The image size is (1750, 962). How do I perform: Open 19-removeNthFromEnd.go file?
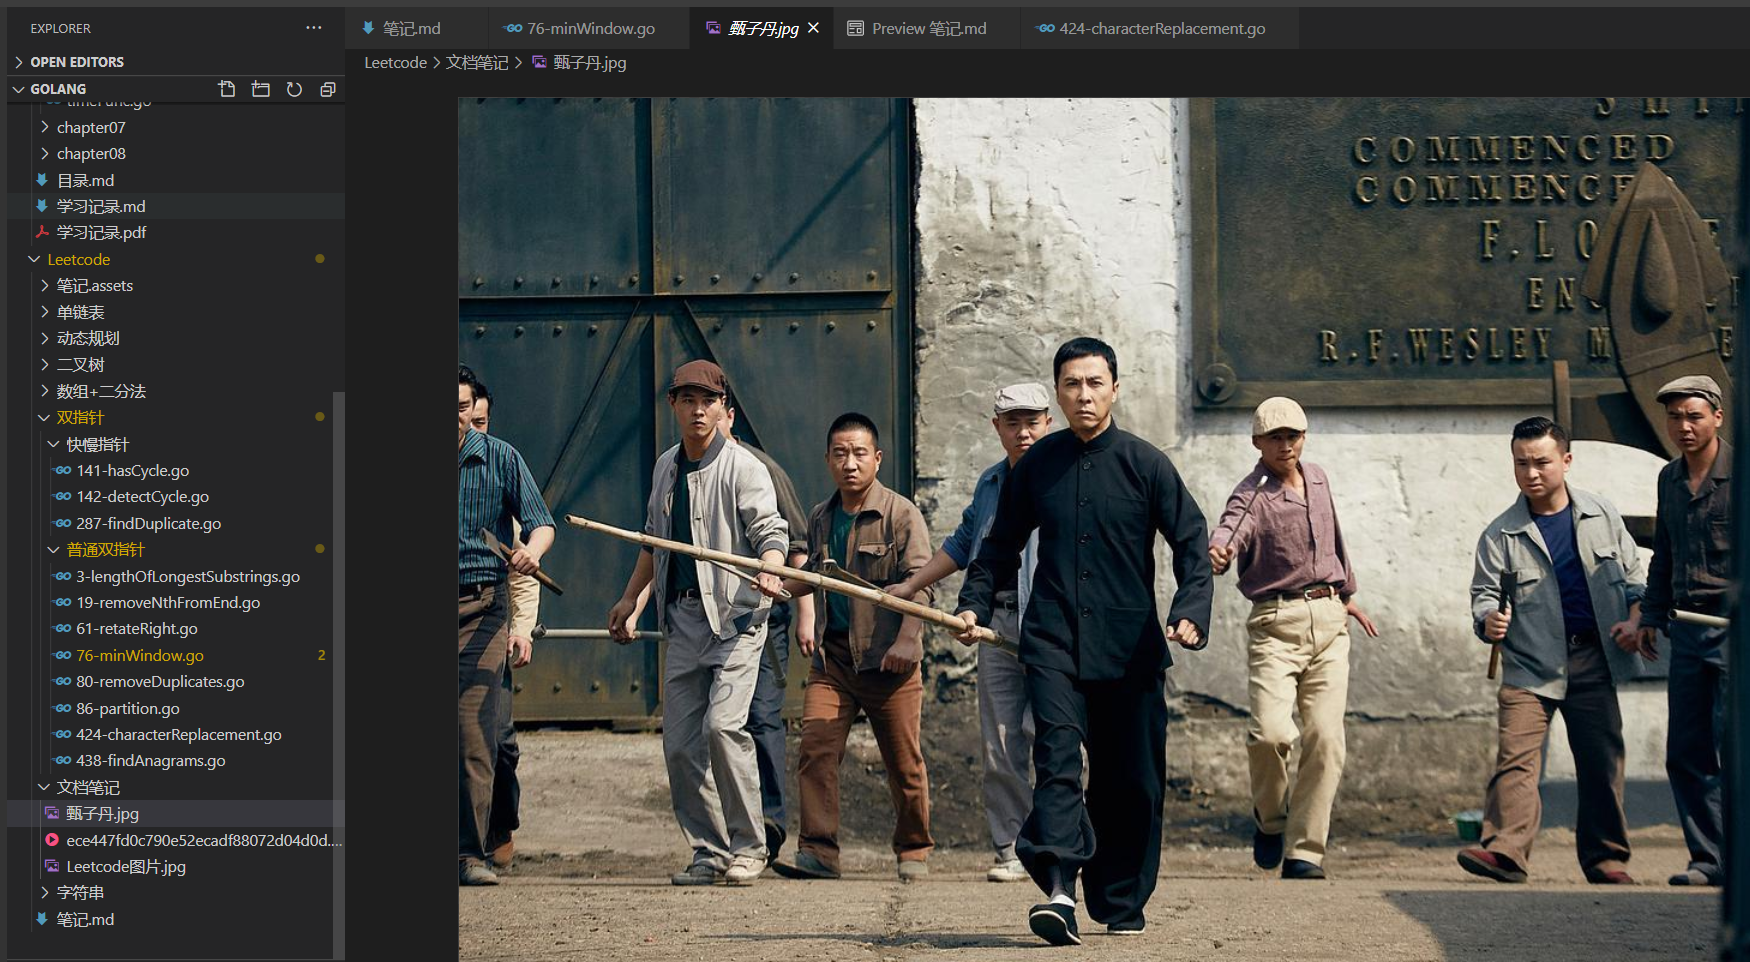pos(168,602)
